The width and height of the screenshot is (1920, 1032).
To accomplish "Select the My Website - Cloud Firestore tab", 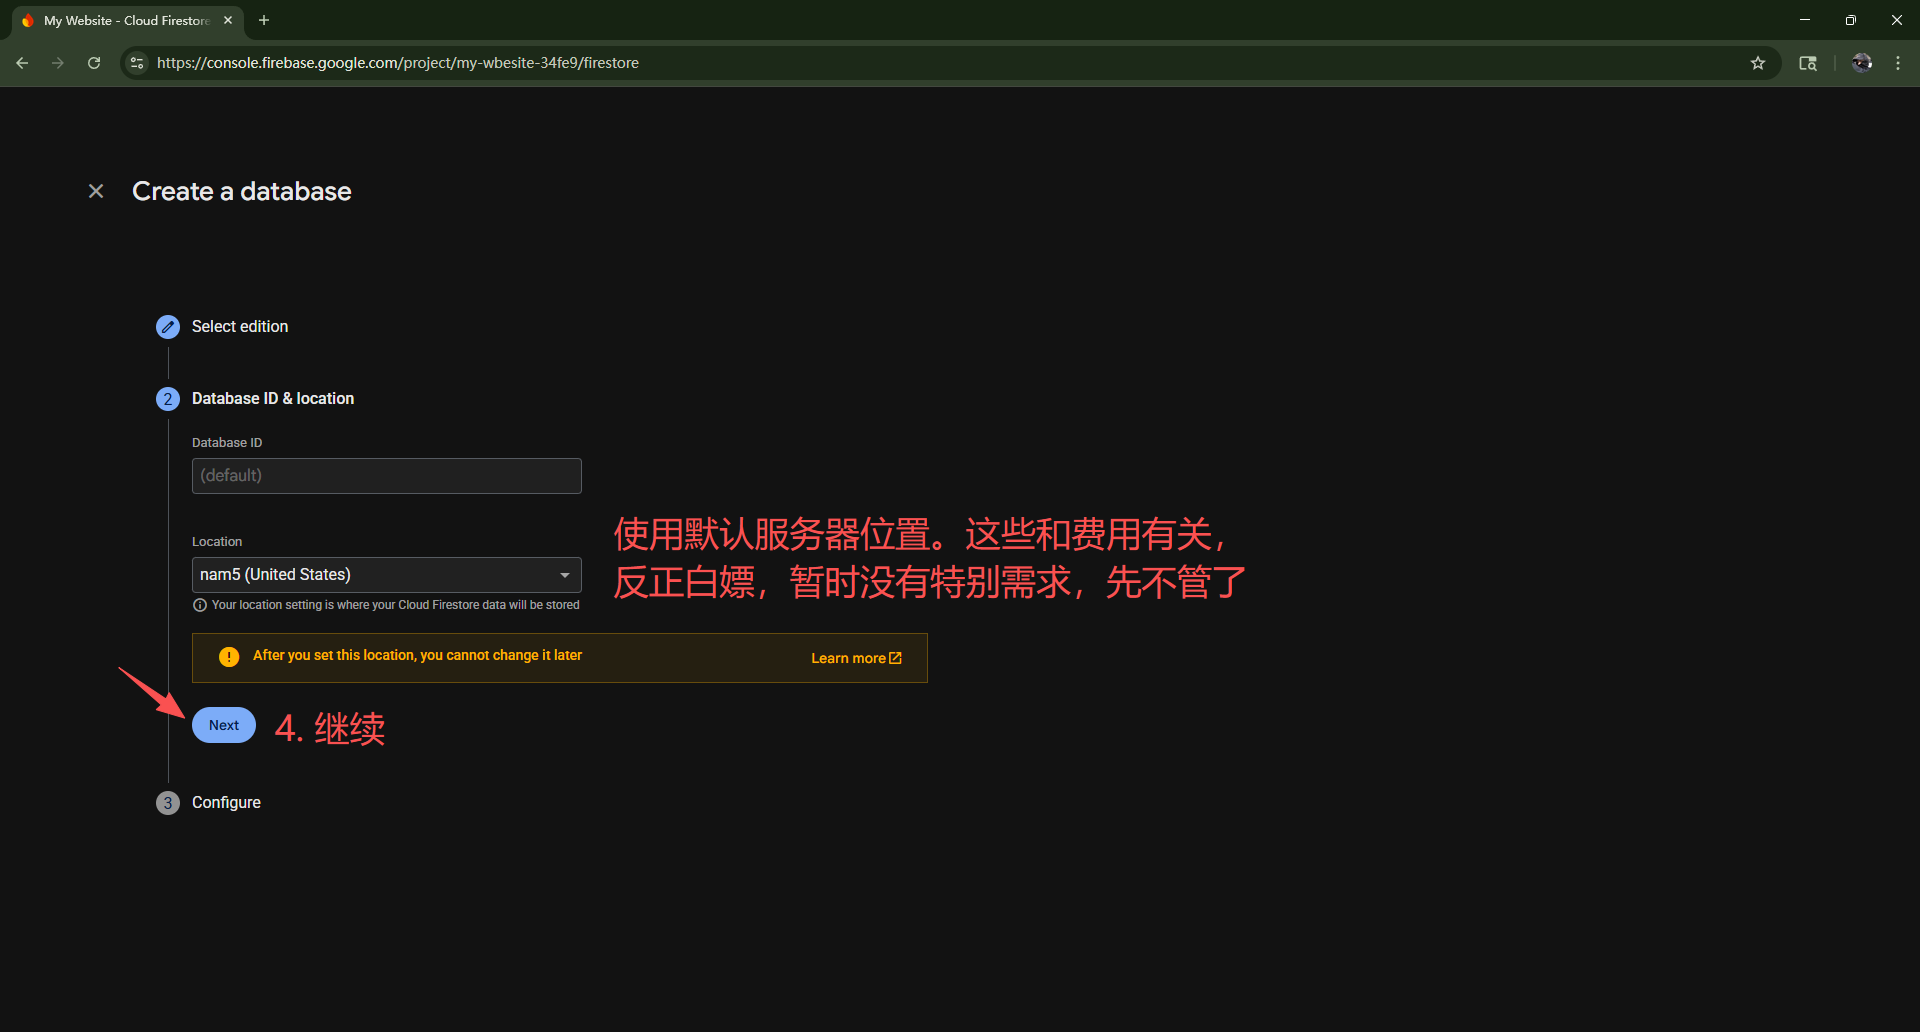I will click(x=126, y=20).
